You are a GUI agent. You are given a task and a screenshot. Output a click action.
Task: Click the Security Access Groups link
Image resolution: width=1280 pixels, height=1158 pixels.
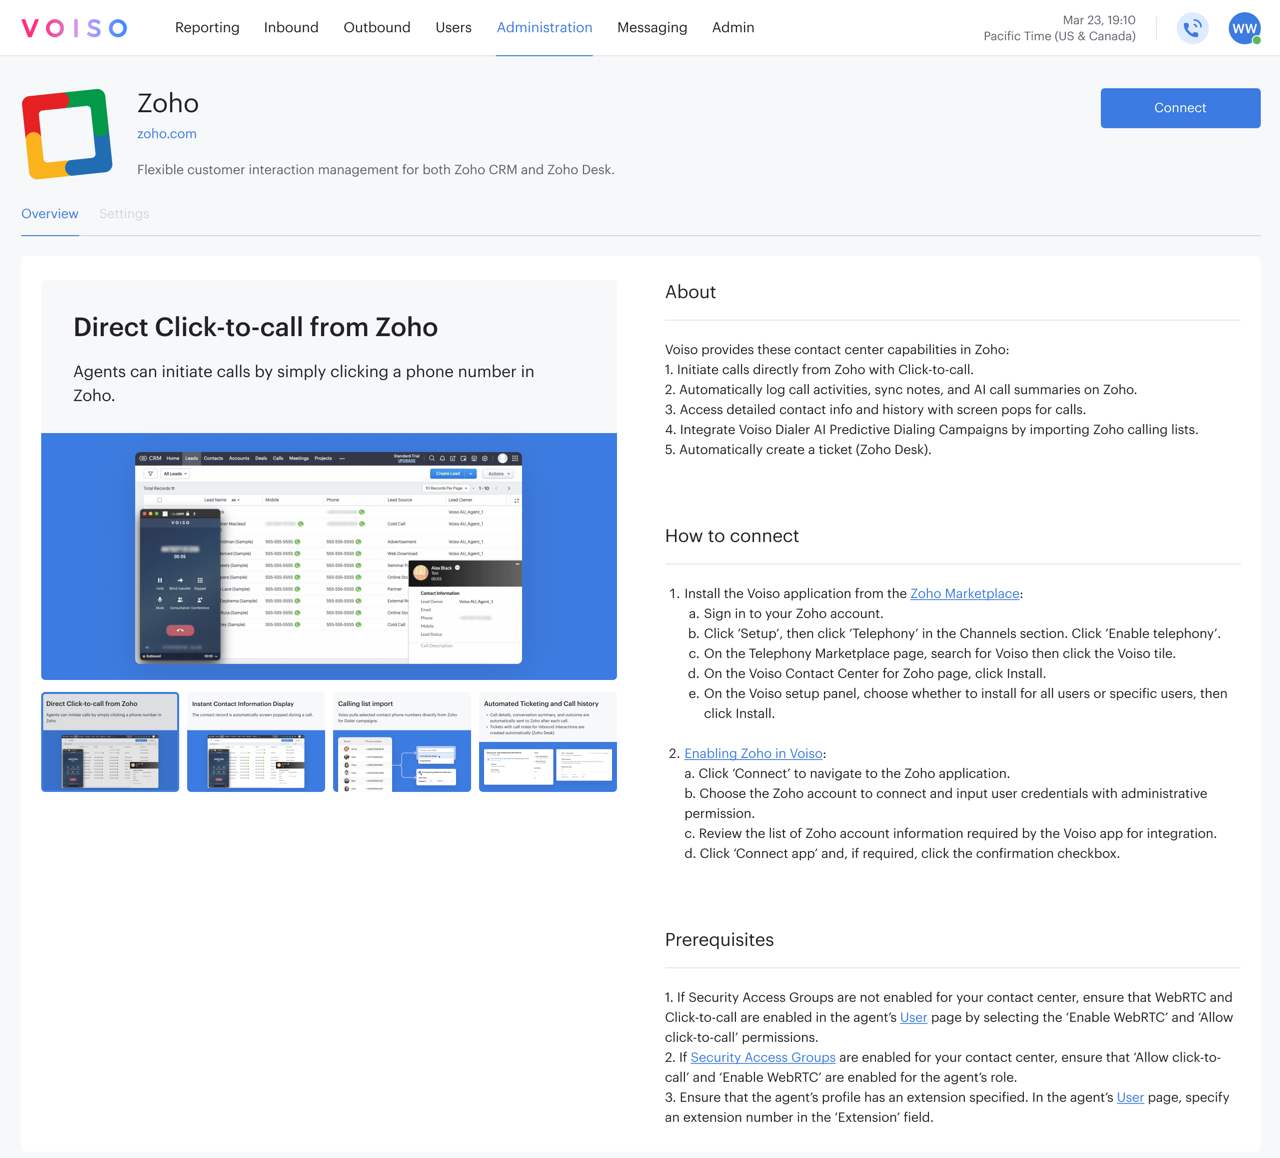pos(763,1057)
